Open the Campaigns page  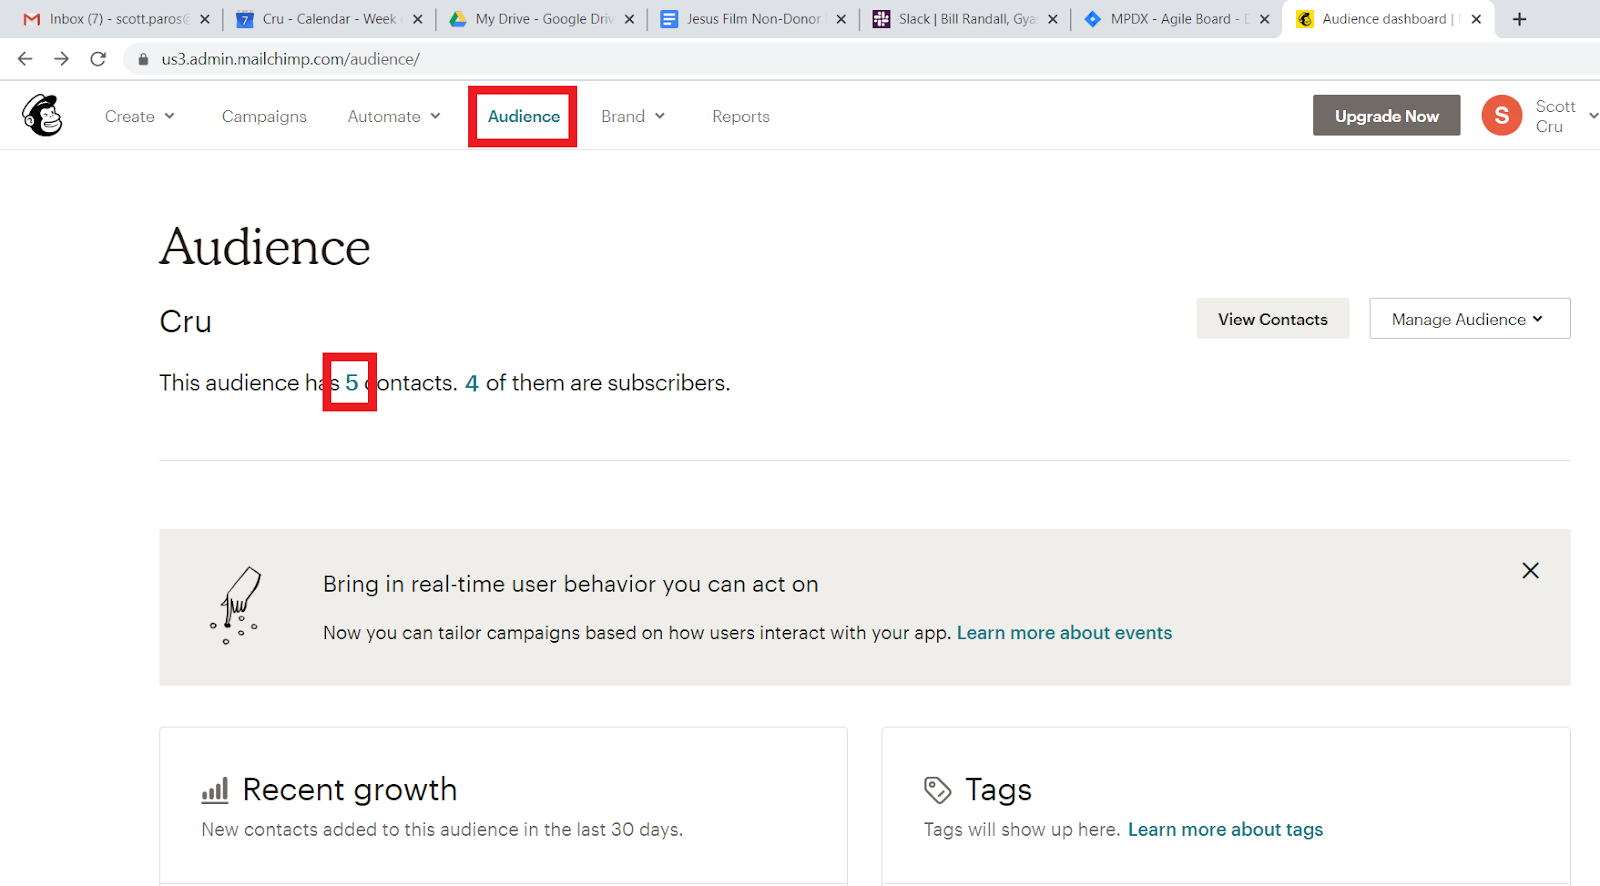pos(264,116)
